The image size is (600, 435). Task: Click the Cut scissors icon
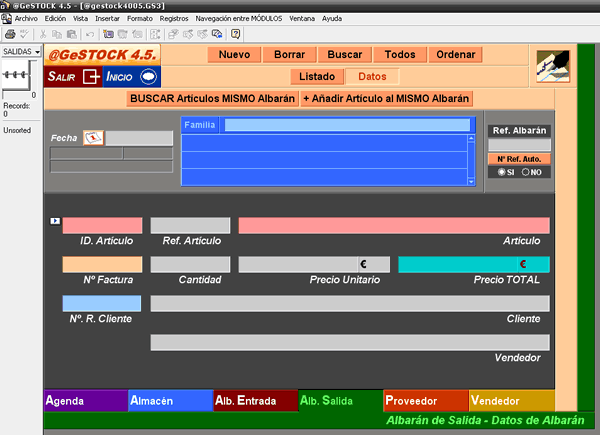(x=43, y=34)
